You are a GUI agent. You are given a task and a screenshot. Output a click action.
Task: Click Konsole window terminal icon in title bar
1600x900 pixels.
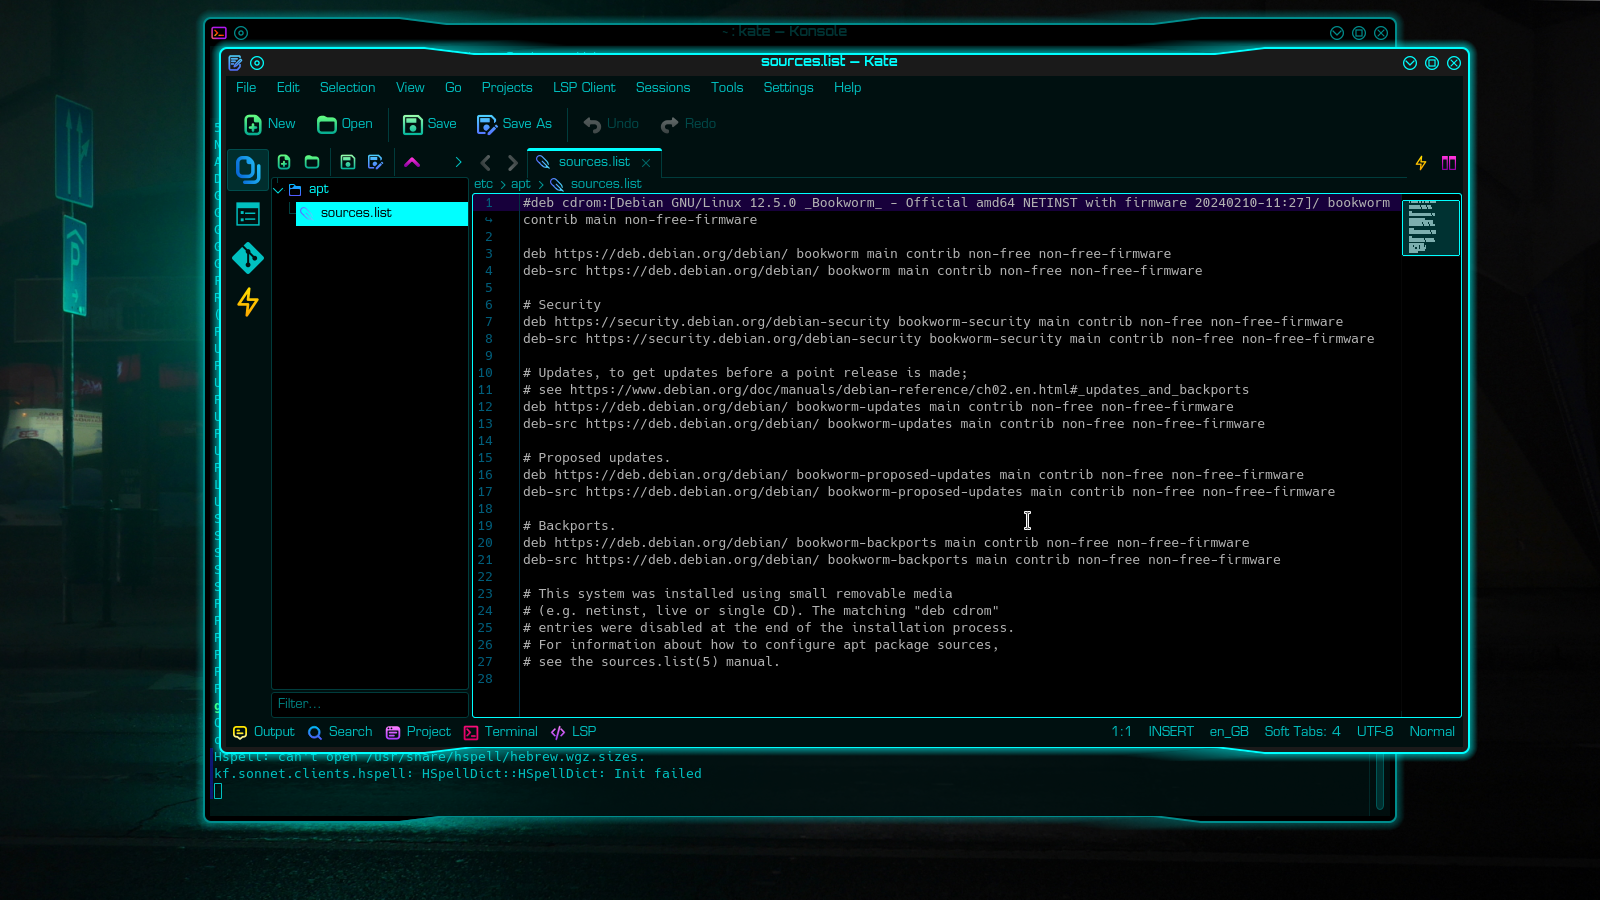219,33
